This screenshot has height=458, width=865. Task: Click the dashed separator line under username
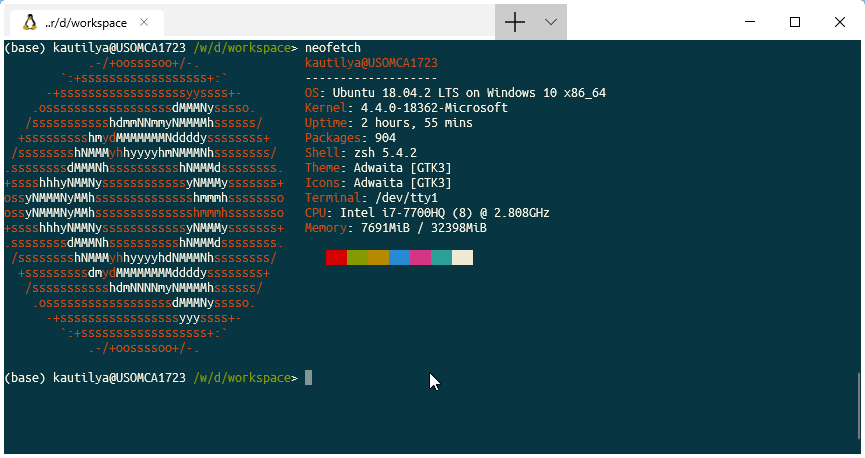tap(371, 78)
